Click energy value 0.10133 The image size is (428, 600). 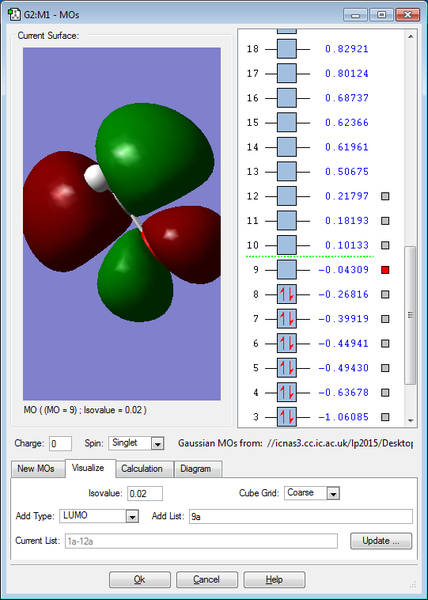click(x=347, y=245)
